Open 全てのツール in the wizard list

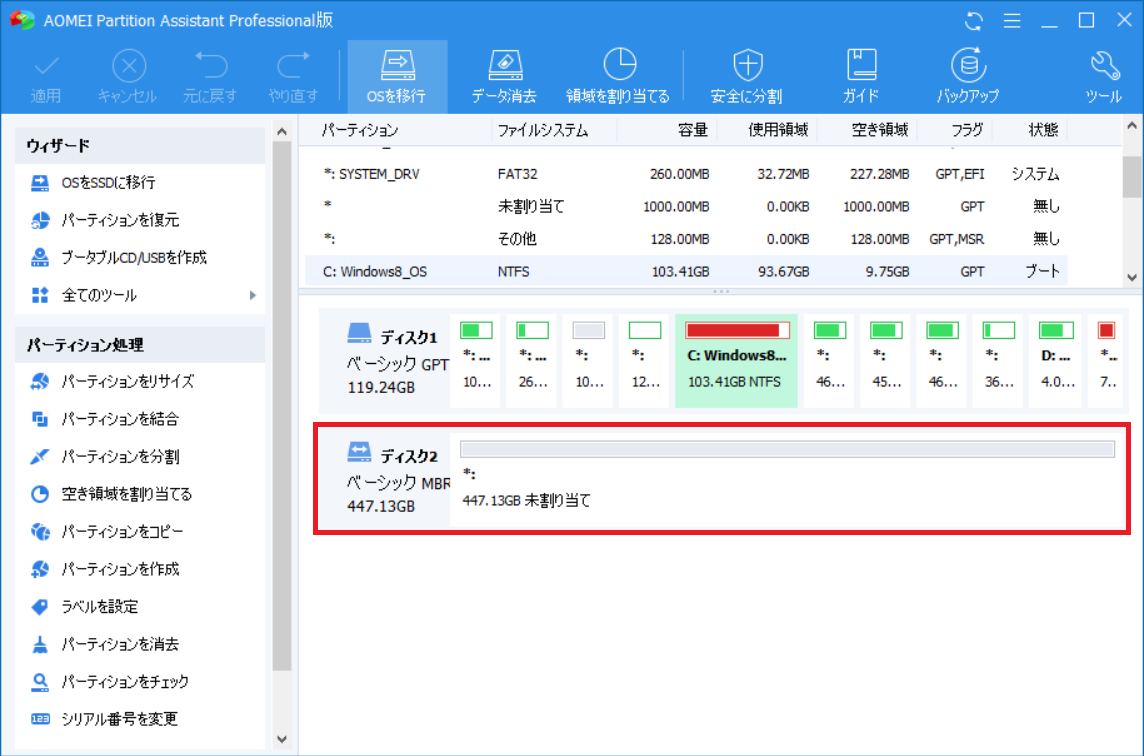pos(98,296)
